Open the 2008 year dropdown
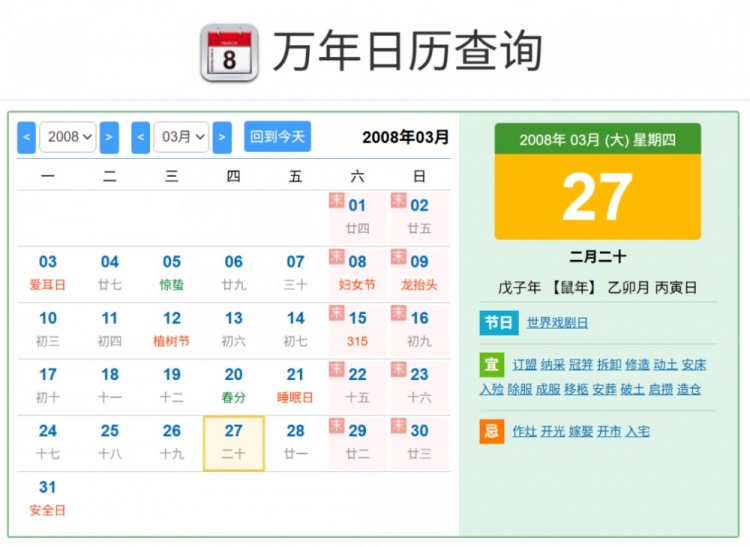This screenshot has width=750, height=547. pyautogui.click(x=68, y=137)
